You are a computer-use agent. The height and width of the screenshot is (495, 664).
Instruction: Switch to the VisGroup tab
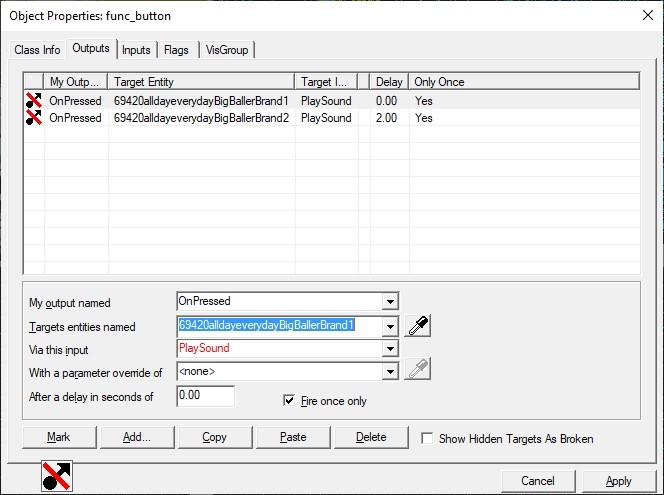pyautogui.click(x=227, y=50)
